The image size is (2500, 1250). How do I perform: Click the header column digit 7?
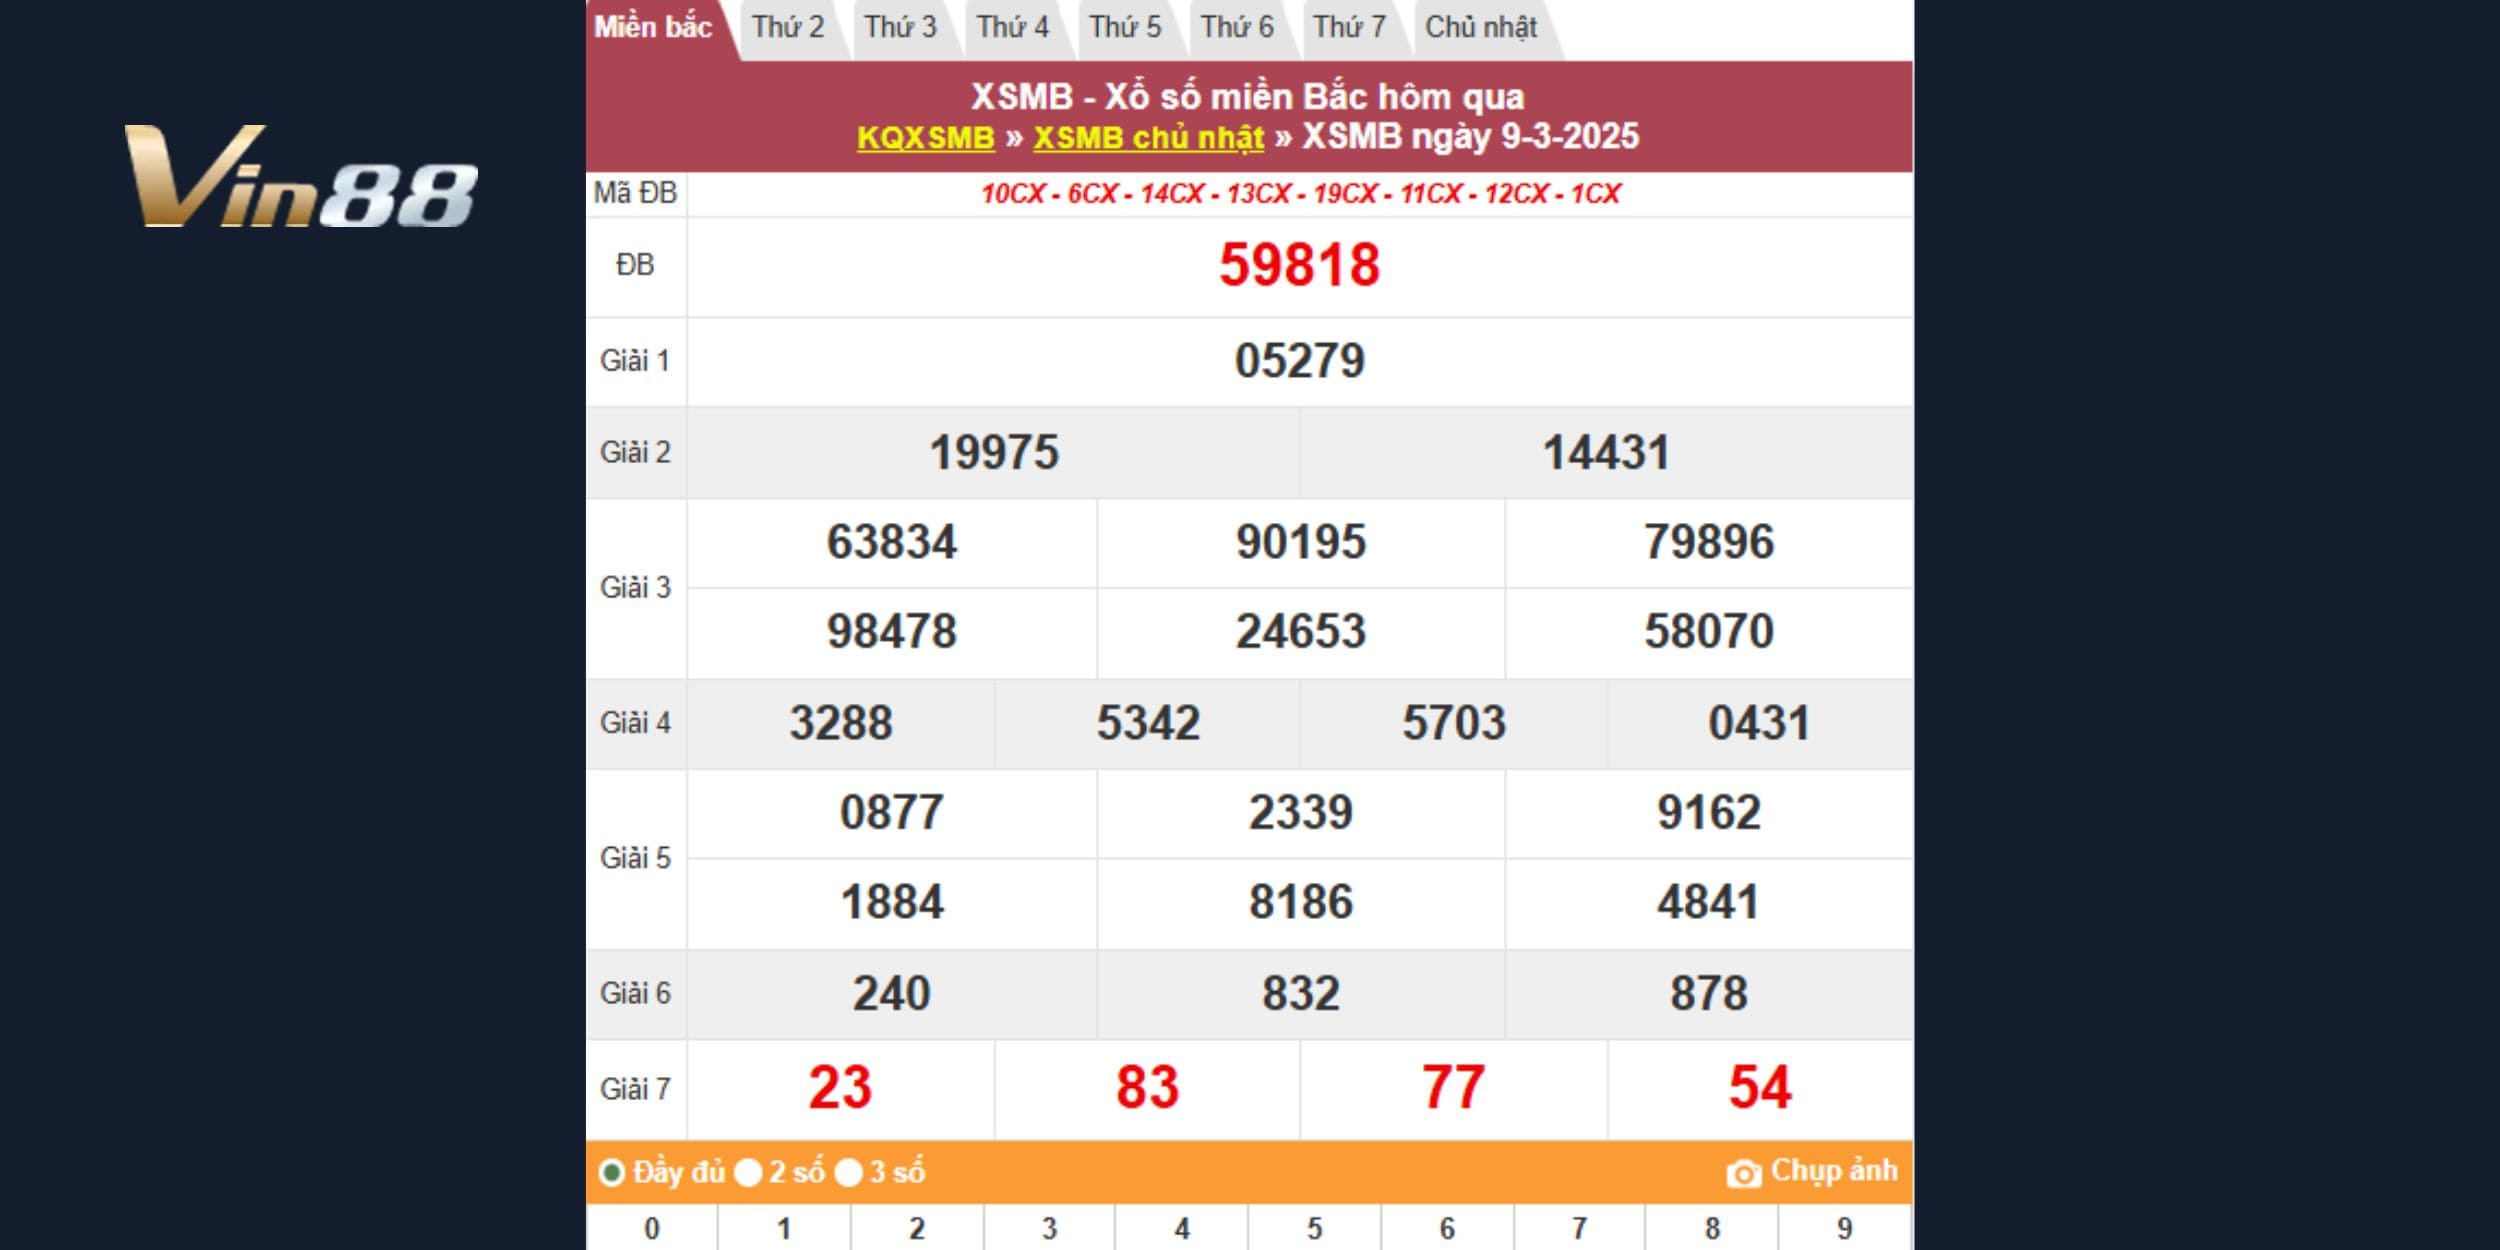tap(1580, 1229)
